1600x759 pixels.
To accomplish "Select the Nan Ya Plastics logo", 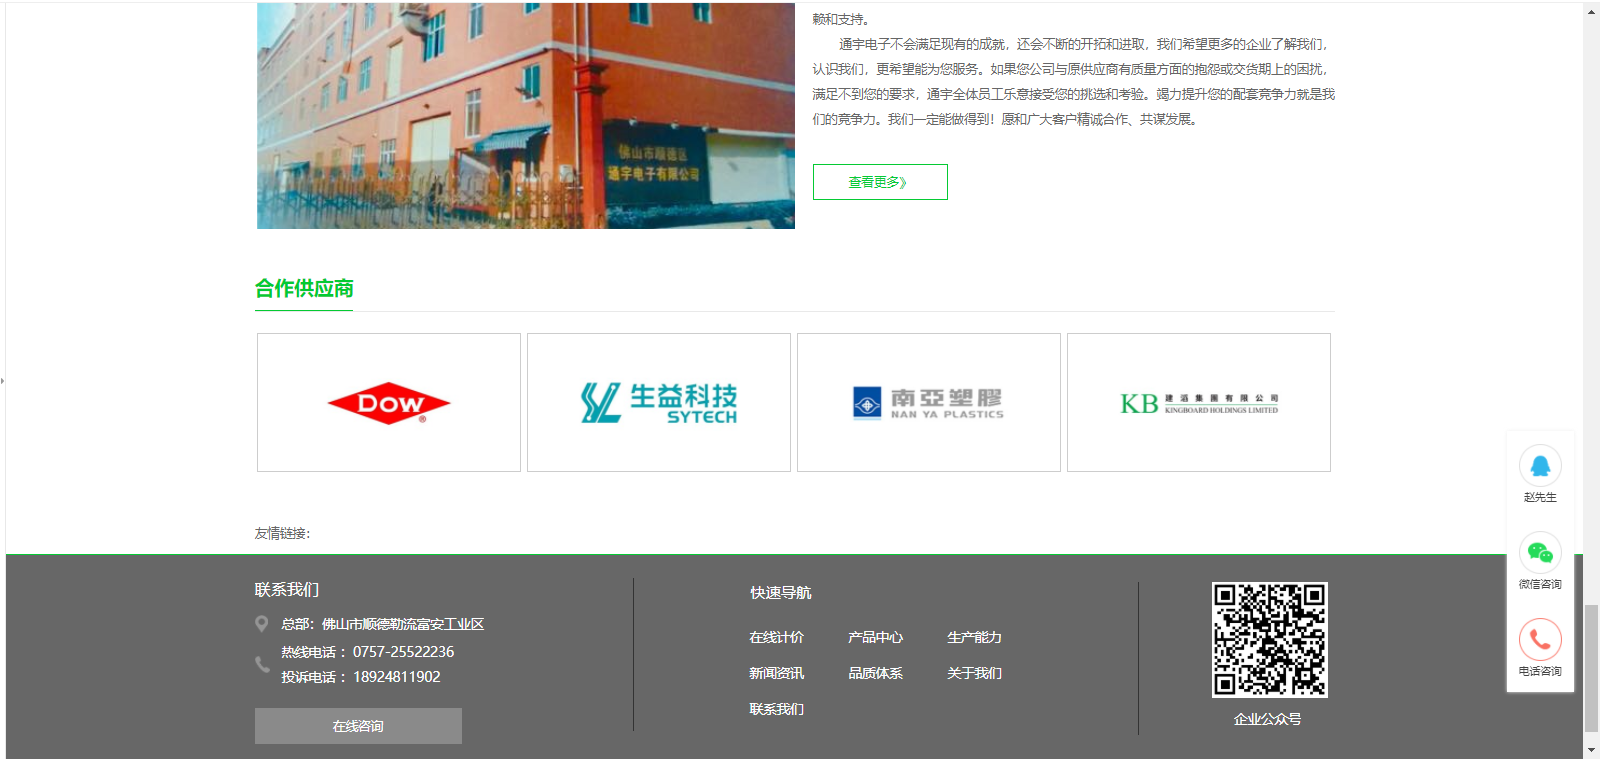I will [x=928, y=403].
